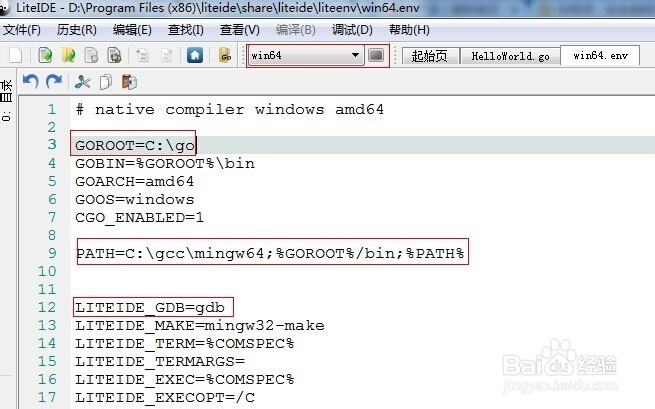Viewport: 655px width, 409px height.
Task: Click the grayed-out document icon before Home
Action: pyautogui.click(x=167, y=55)
